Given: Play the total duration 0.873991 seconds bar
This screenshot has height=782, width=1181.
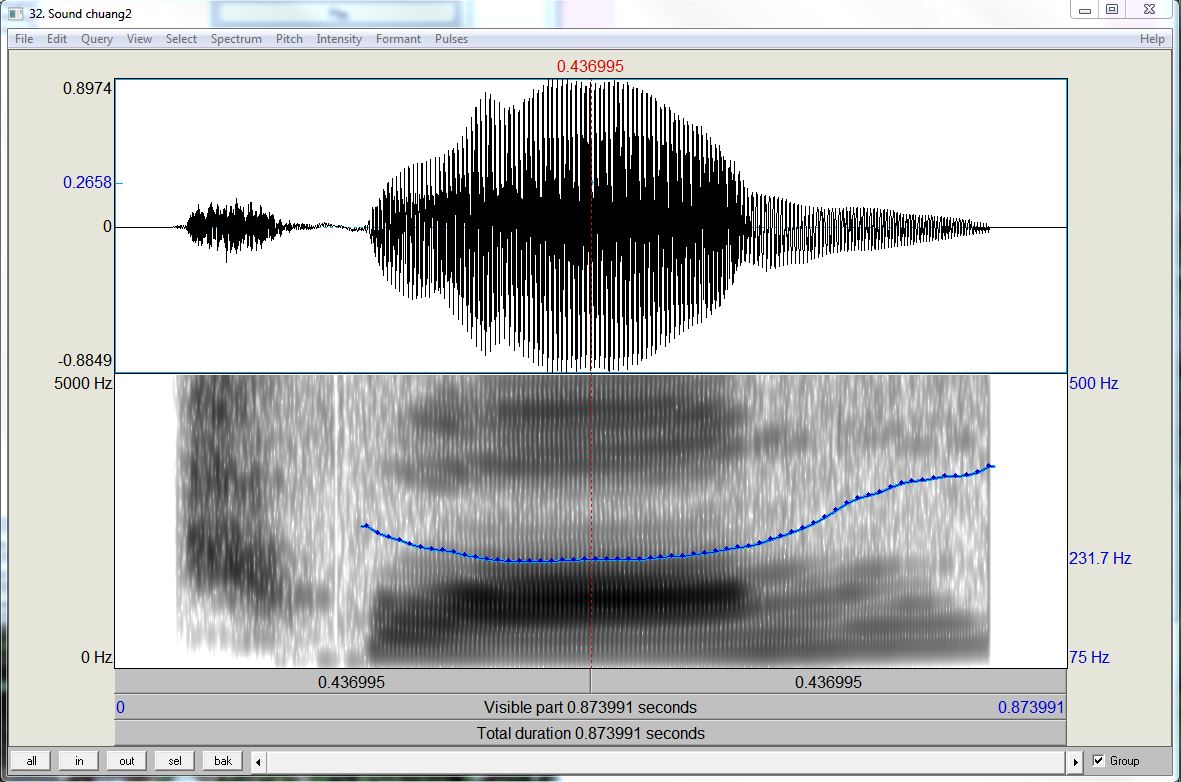Looking at the screenshot, I should coord(590,733).
